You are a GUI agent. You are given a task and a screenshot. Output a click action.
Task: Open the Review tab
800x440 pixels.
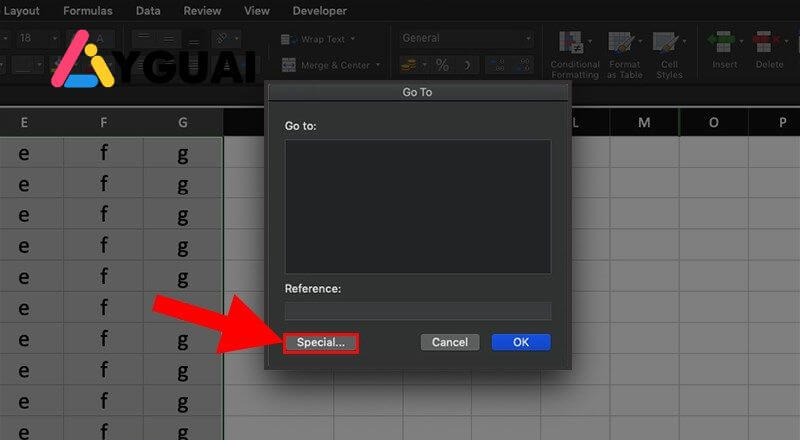point(202,11)
